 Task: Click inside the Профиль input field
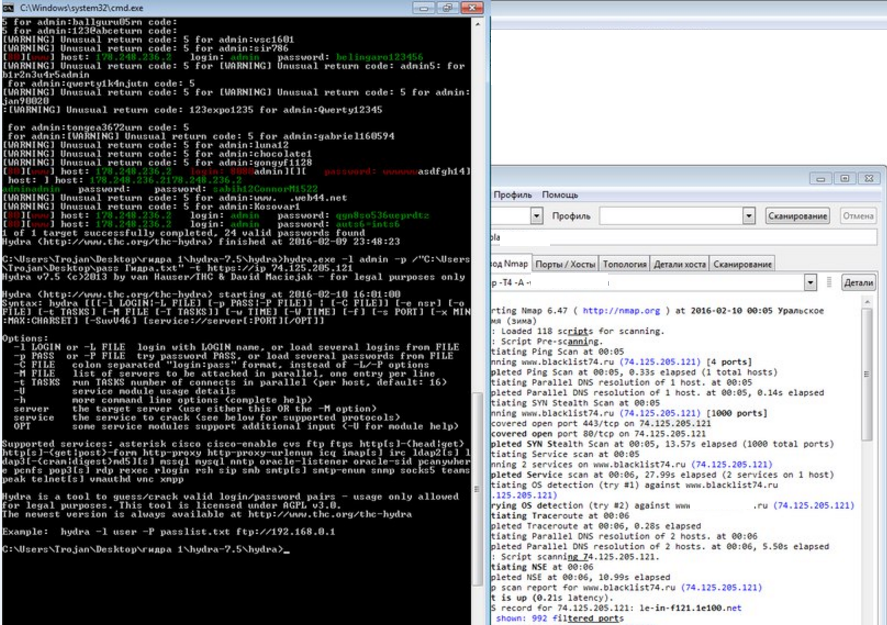(x=670, y=216)
